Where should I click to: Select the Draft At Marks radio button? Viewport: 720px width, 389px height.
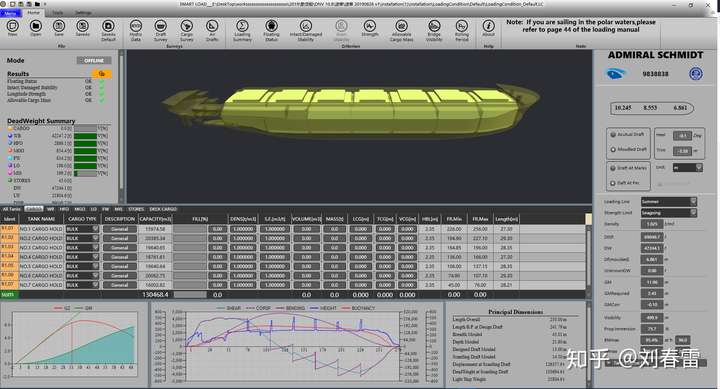click(613, 168)
